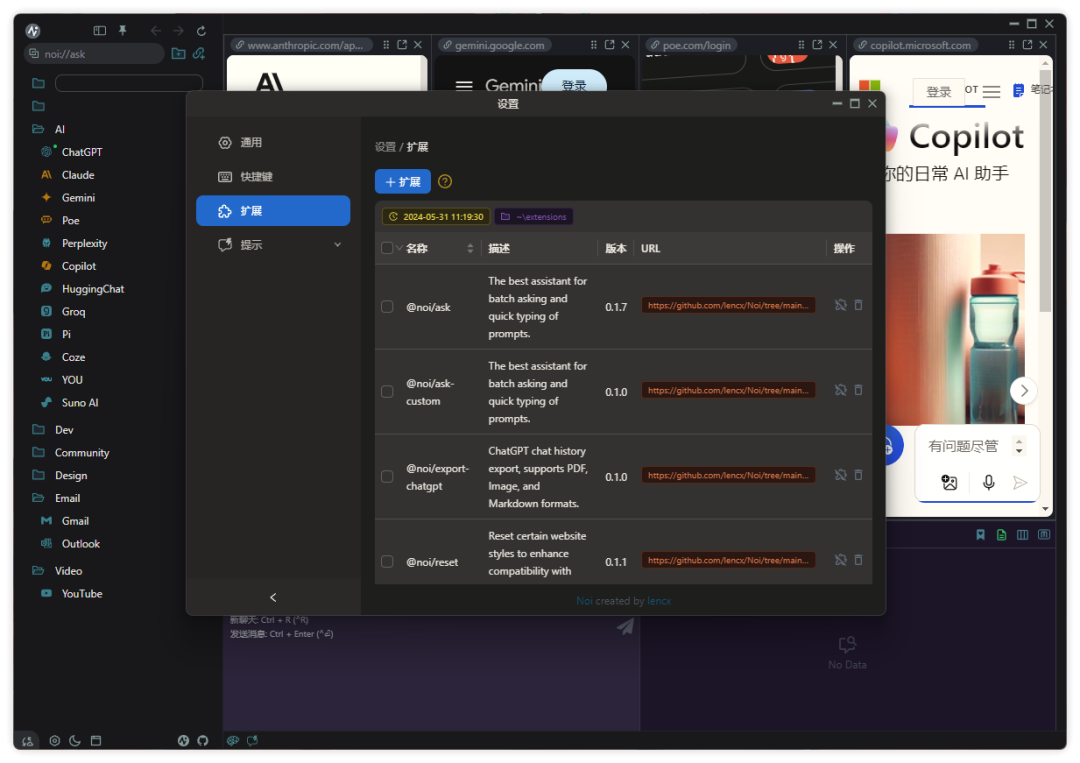Screen dimensions: 1080x763
Task: Open the help question-mark icon
Action: (x=445, y=182)
